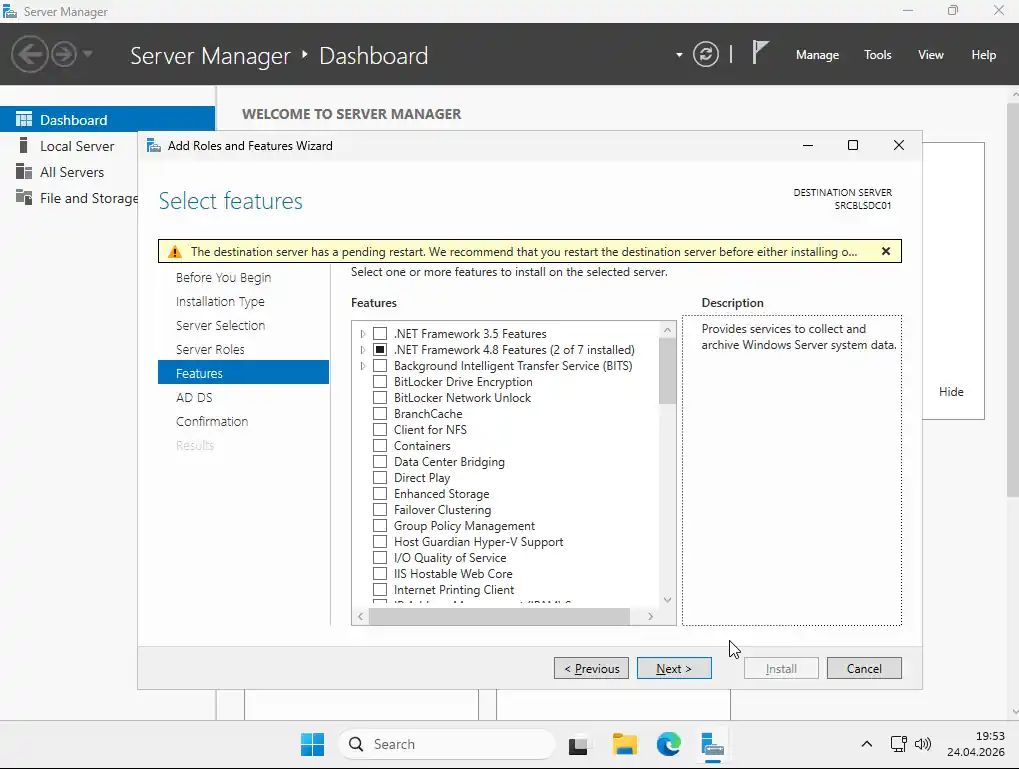Image resolution: width=1019 pixels, height=769 pixels.
Task: Refresh the Server Manager dashboard
Action: coord(706,54)
